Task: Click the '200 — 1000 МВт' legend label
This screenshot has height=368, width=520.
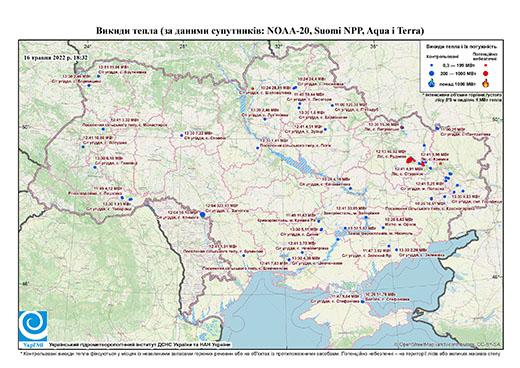Action: 458,73
